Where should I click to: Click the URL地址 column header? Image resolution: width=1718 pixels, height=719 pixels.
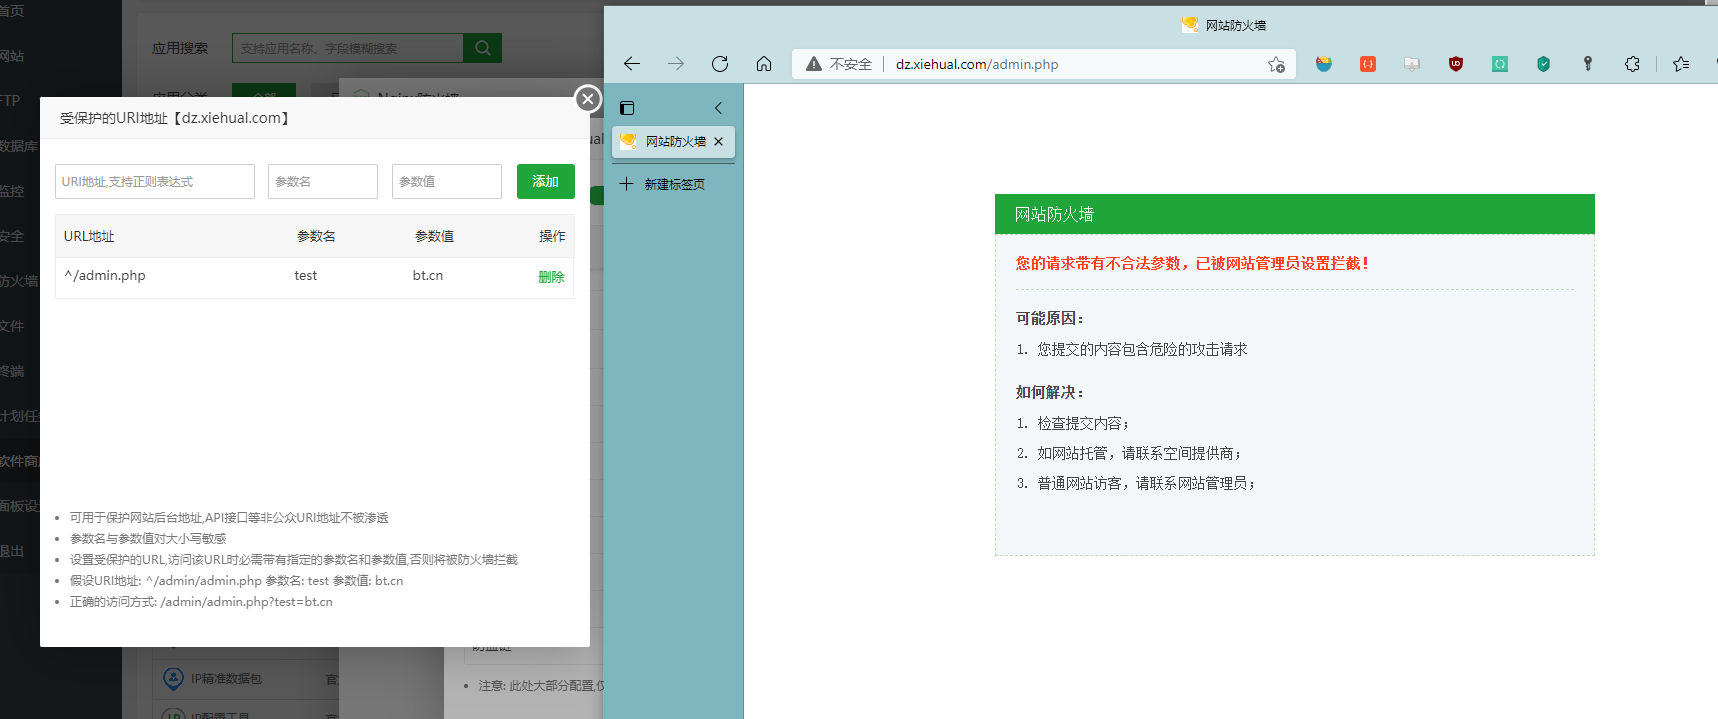[89, 236]
